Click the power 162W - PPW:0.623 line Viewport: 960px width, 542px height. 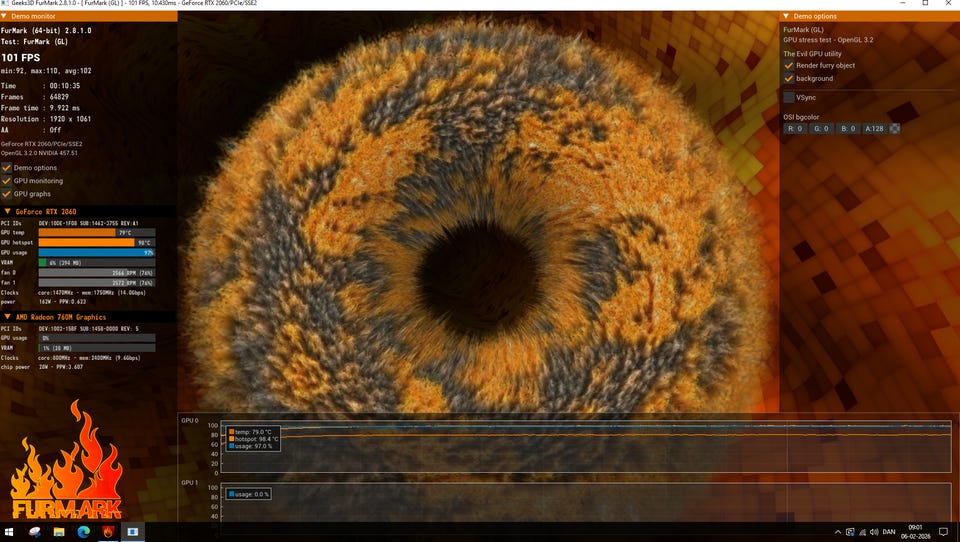tap(62, 302)
